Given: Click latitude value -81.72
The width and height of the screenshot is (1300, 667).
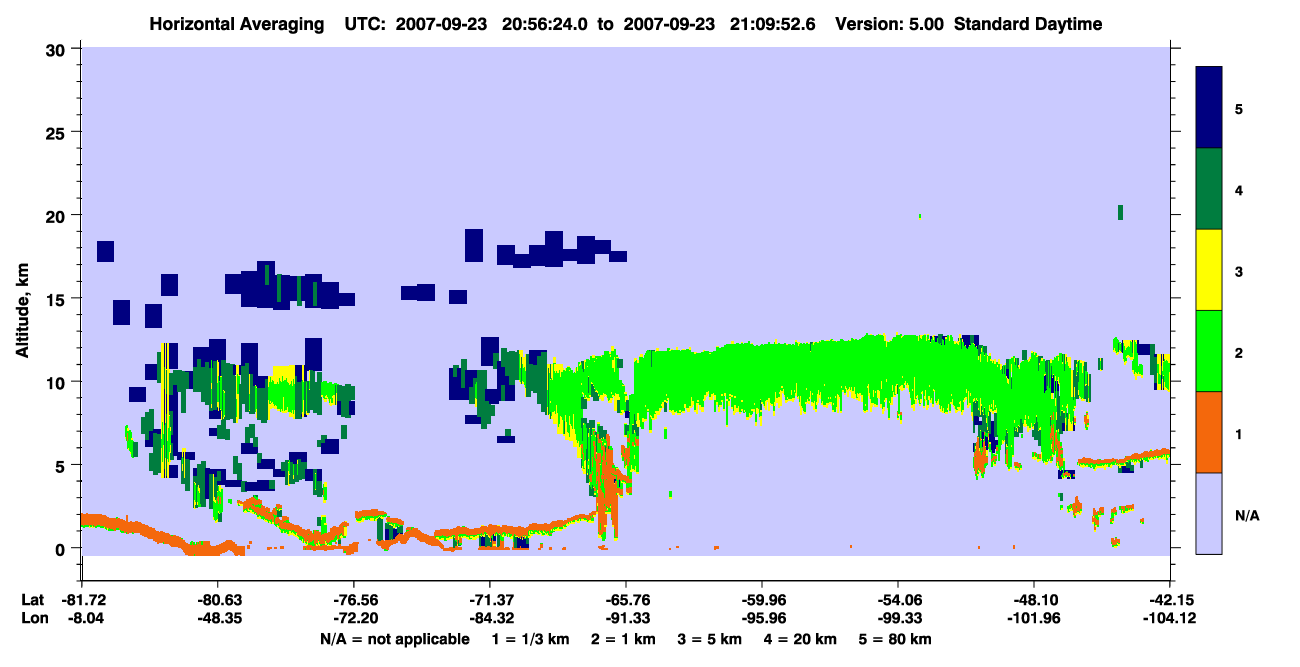Looking at the screenshot, I should (82, 600).
